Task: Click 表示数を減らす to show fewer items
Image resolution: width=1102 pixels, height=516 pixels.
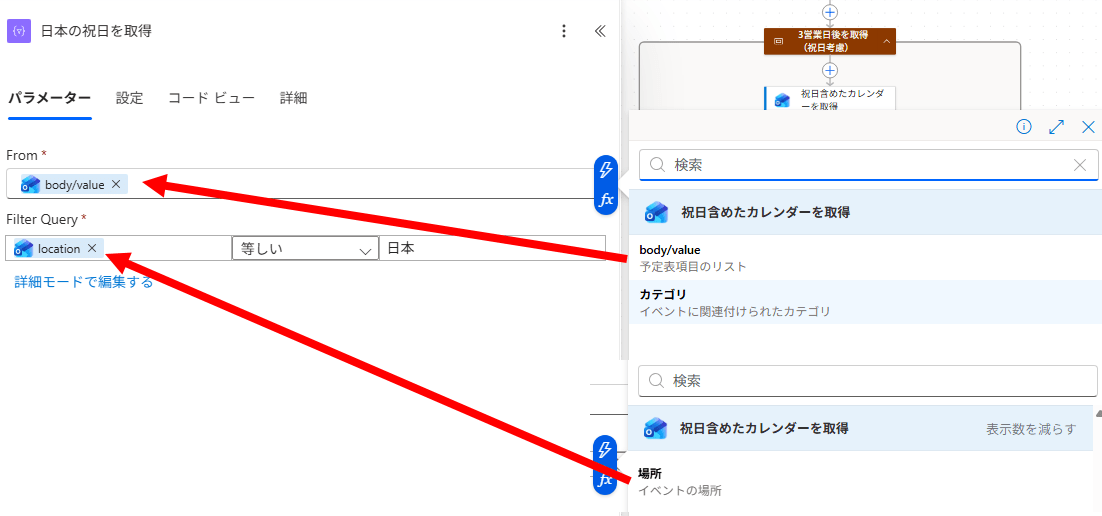Action: pos(1030,429)
